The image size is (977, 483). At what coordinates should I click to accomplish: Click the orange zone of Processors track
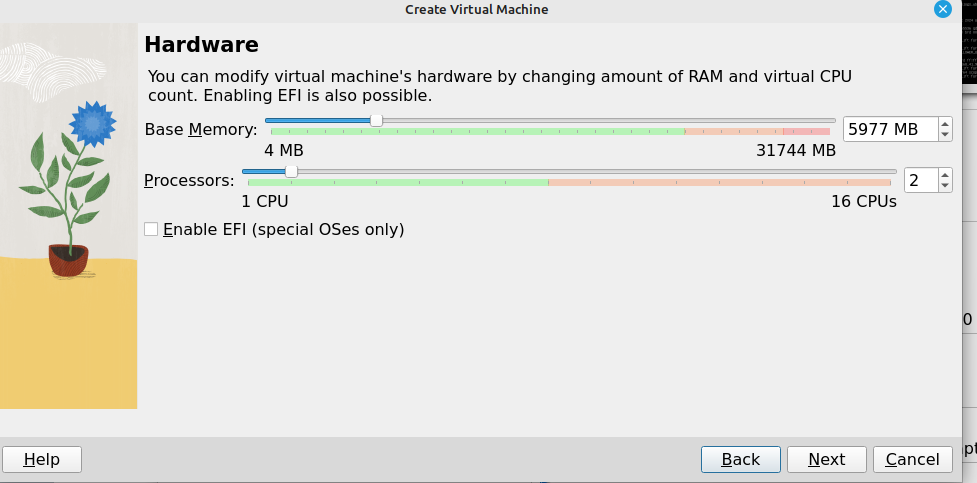(x=718, y=182)
